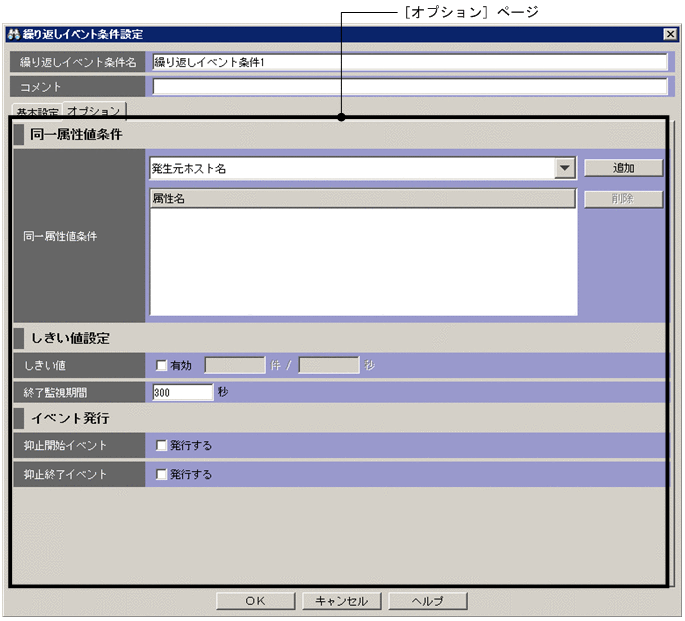Enable the しきい値 有効 checkbox
Viewport: 685px width, 621px height.
[x=161, y=365]
